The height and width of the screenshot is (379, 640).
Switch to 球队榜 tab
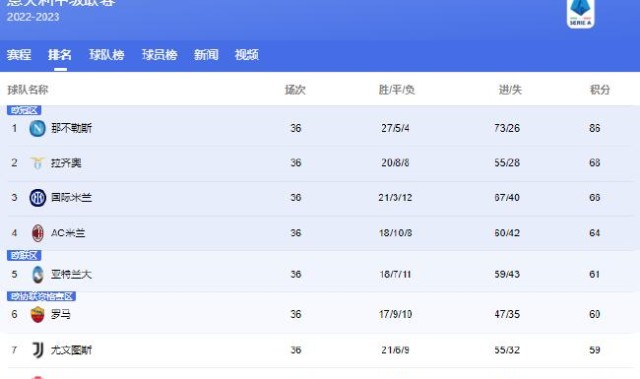[107, 55]
